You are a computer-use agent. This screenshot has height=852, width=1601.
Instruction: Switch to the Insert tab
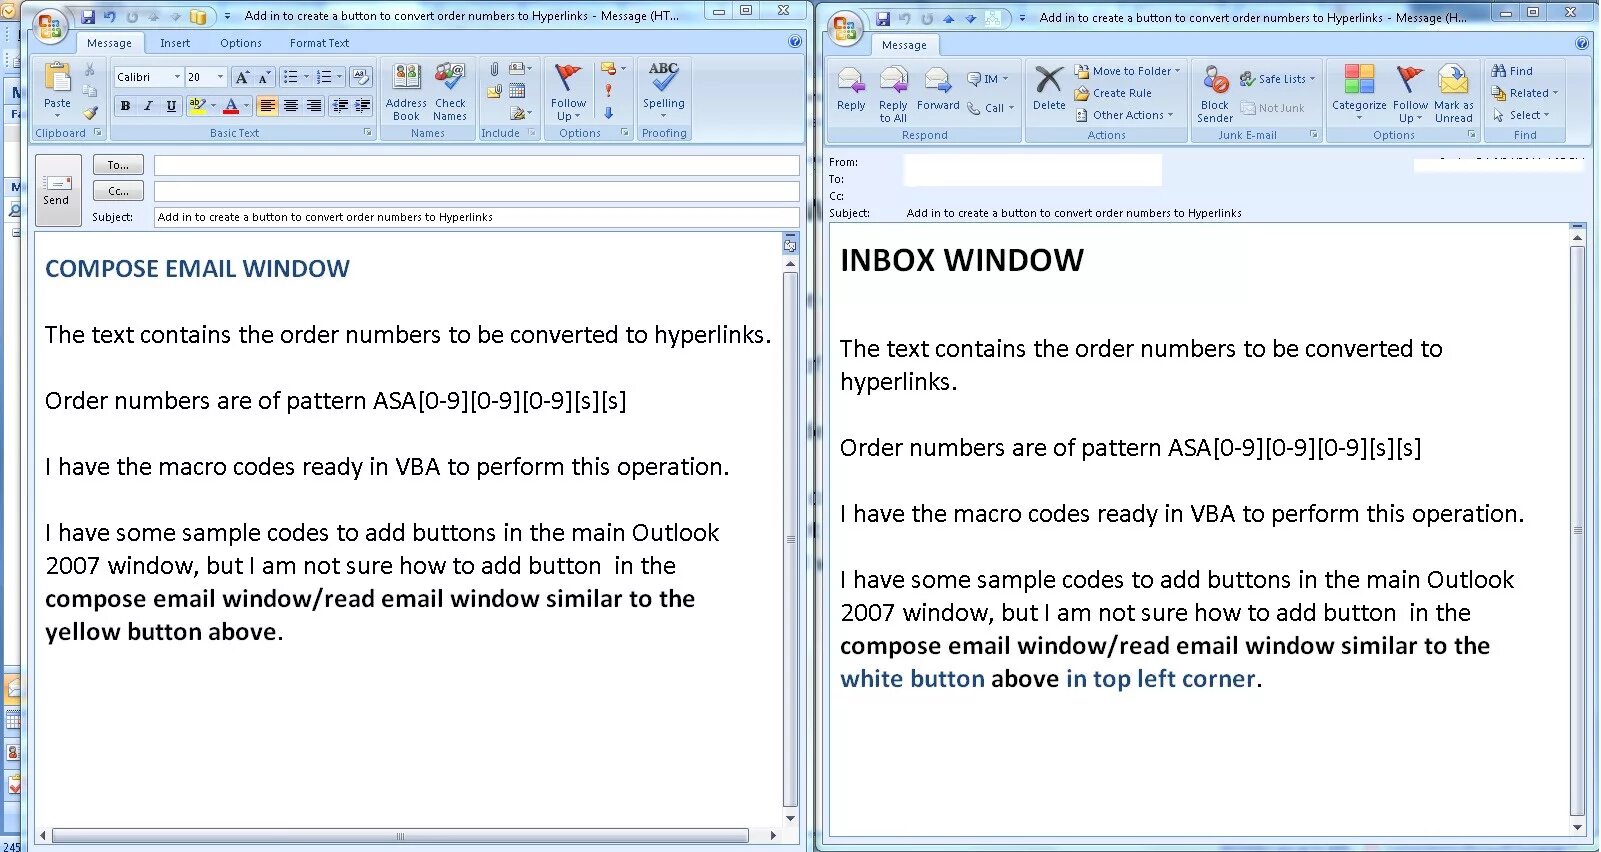tap(175, 43)
